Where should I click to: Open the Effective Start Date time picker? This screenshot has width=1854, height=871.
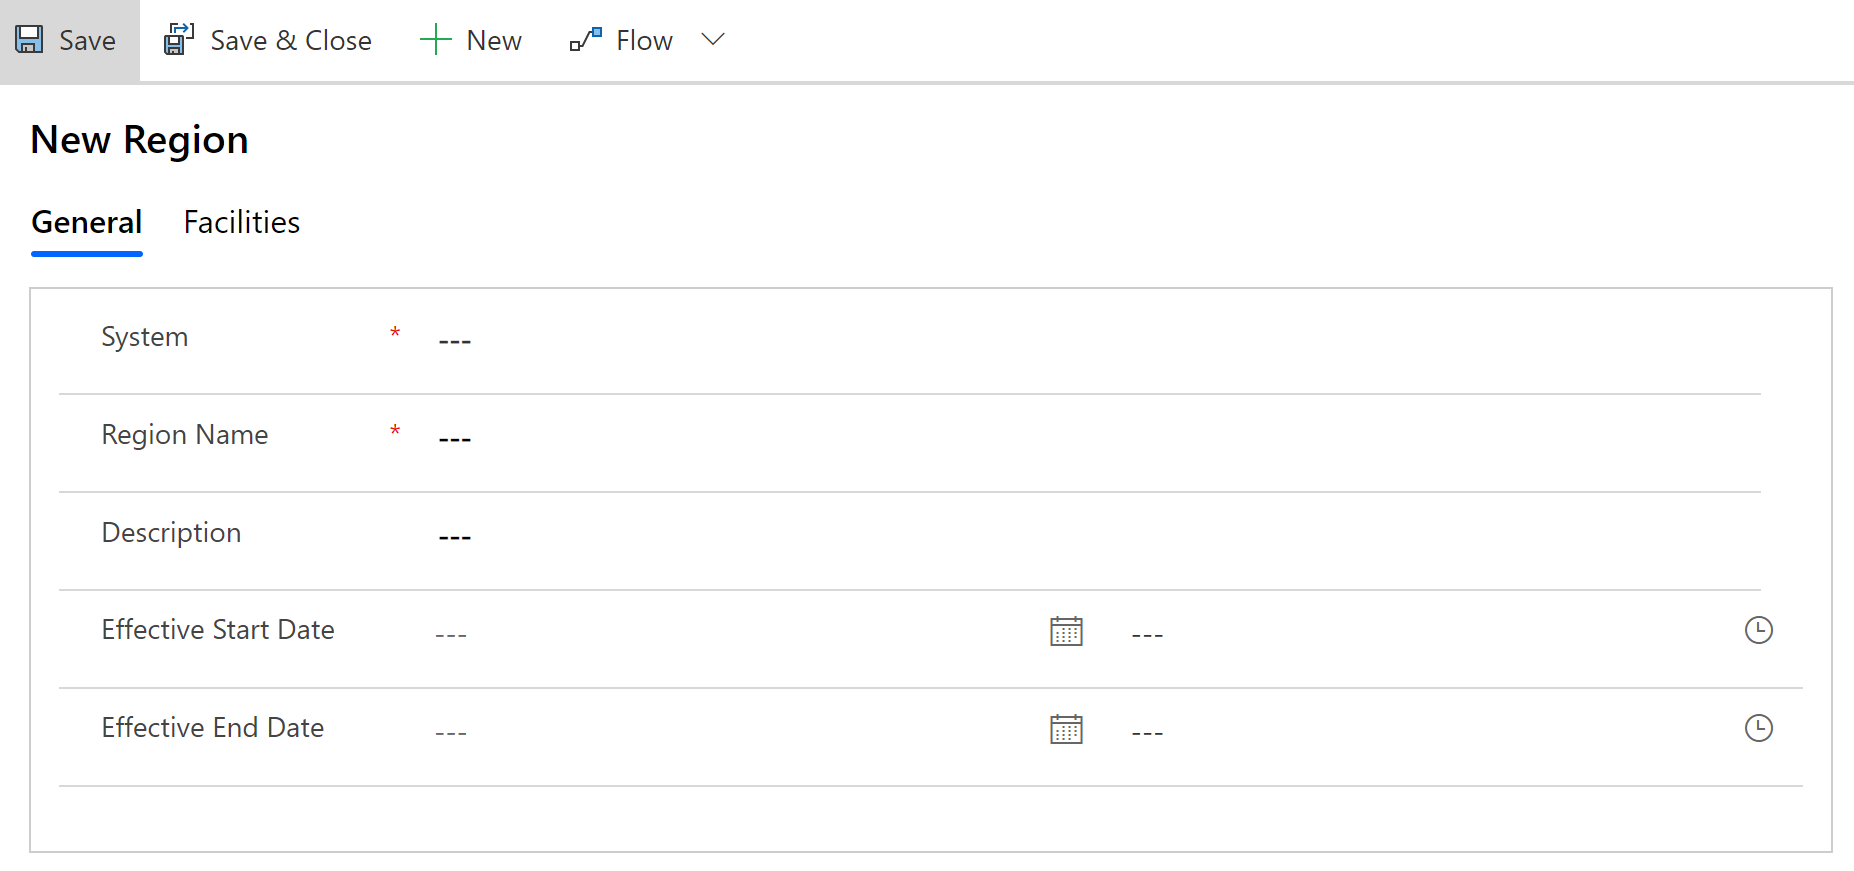(x=1758, y=630)
